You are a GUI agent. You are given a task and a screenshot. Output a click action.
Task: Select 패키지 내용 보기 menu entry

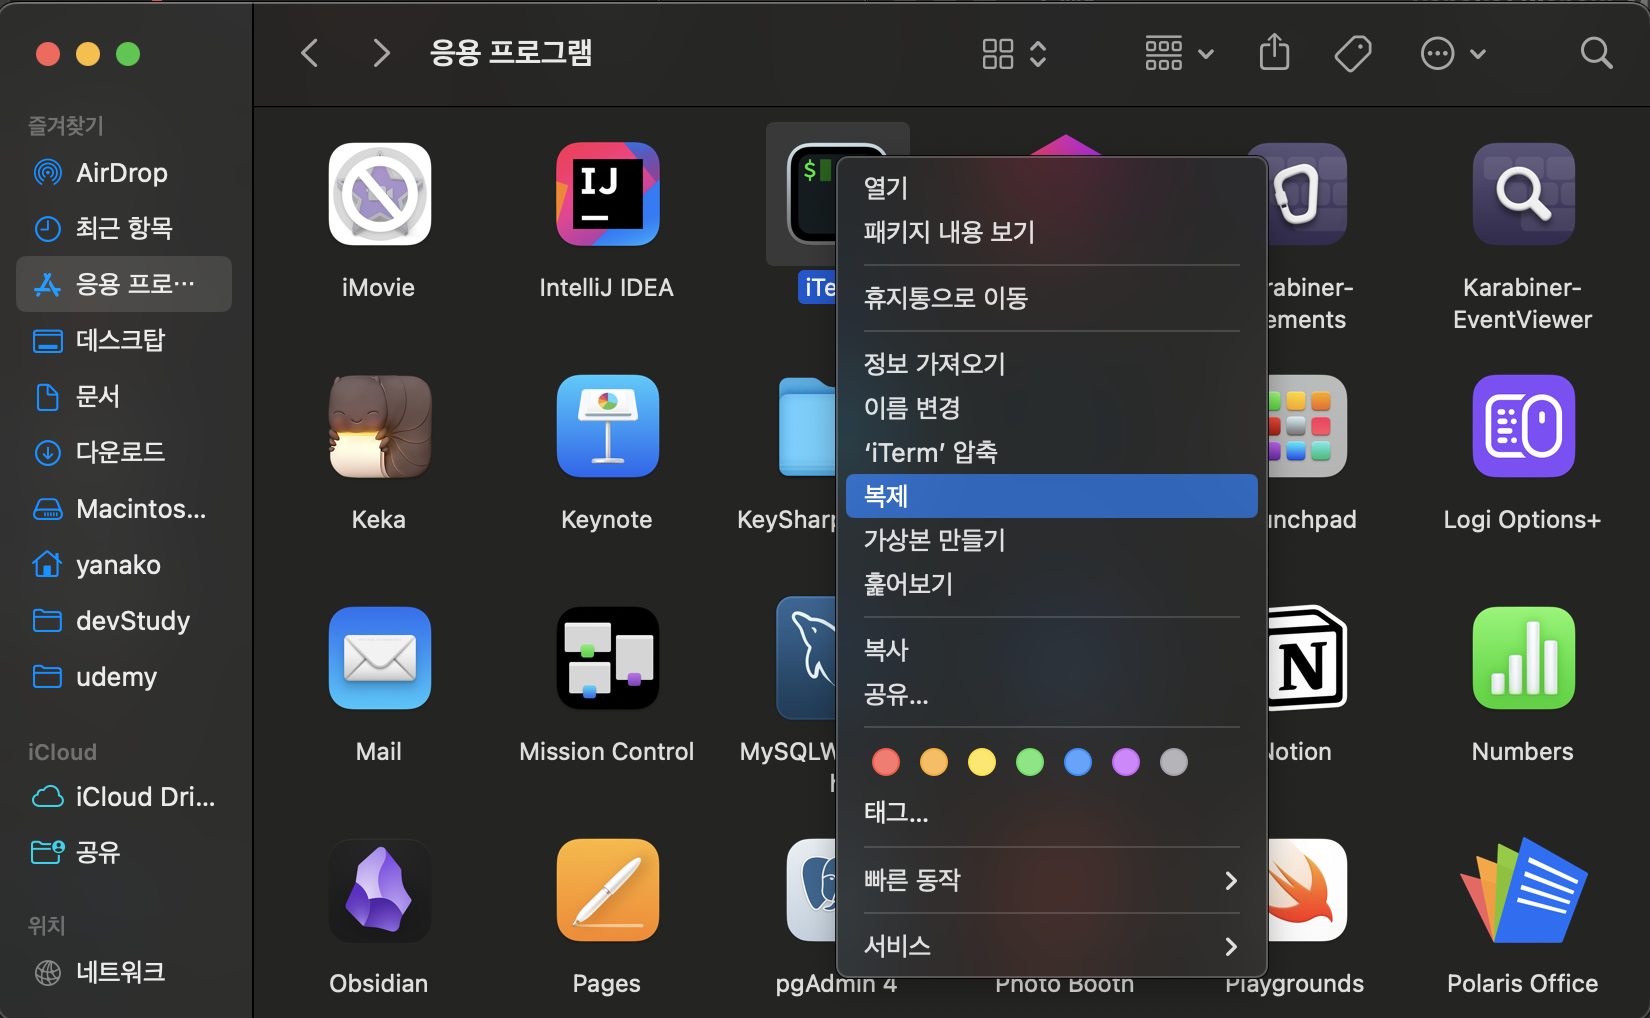[x=1051, y=232]
